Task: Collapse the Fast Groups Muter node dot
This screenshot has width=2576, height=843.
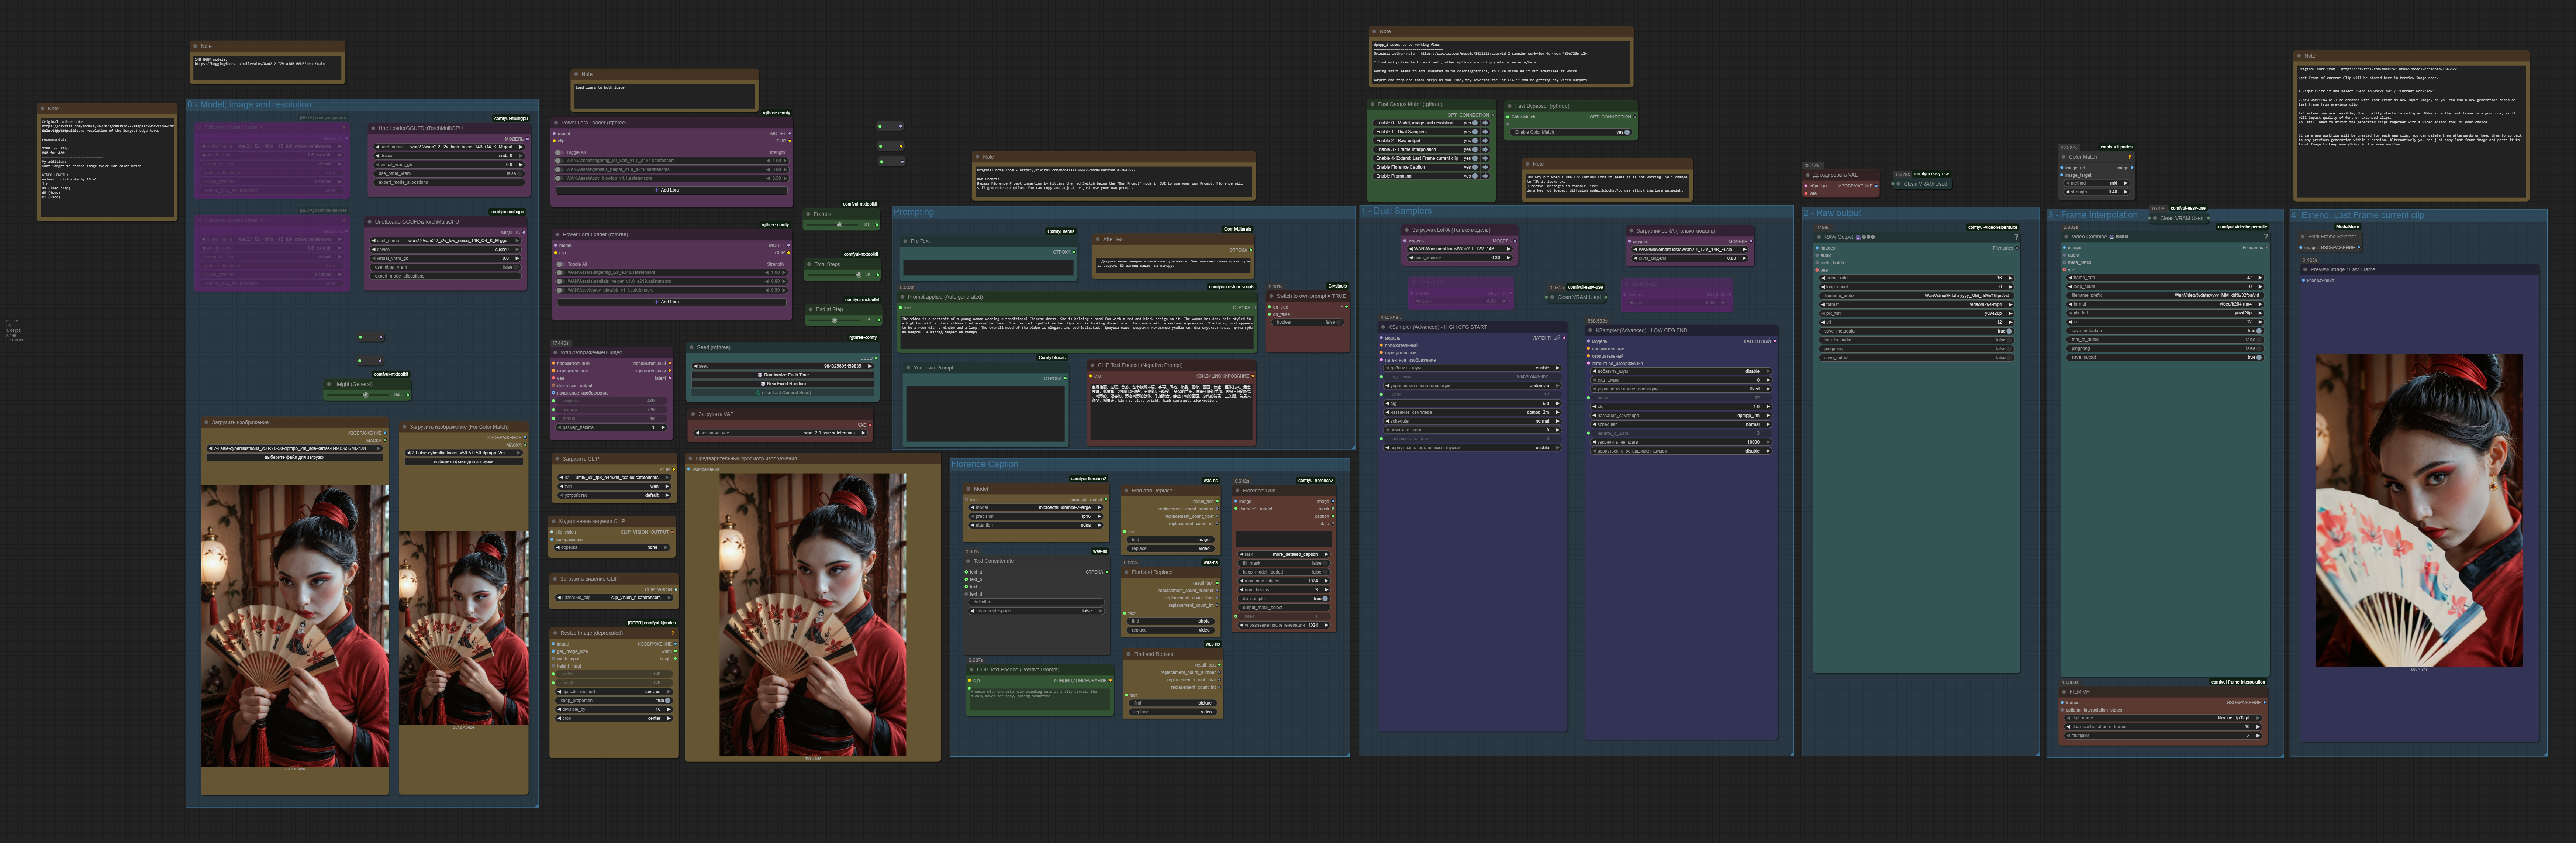Action: [1373, 104]
